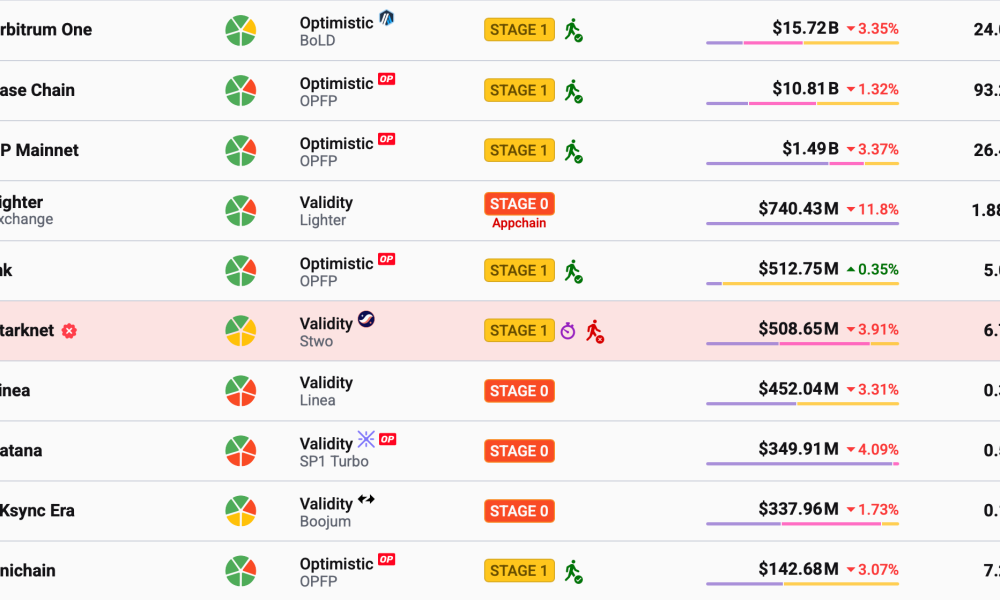Image resolution: width=1000 pixels, height=600 pixels.
Task: Click the red warning icon beside Starknet's name
Action: tap(69, 331)
